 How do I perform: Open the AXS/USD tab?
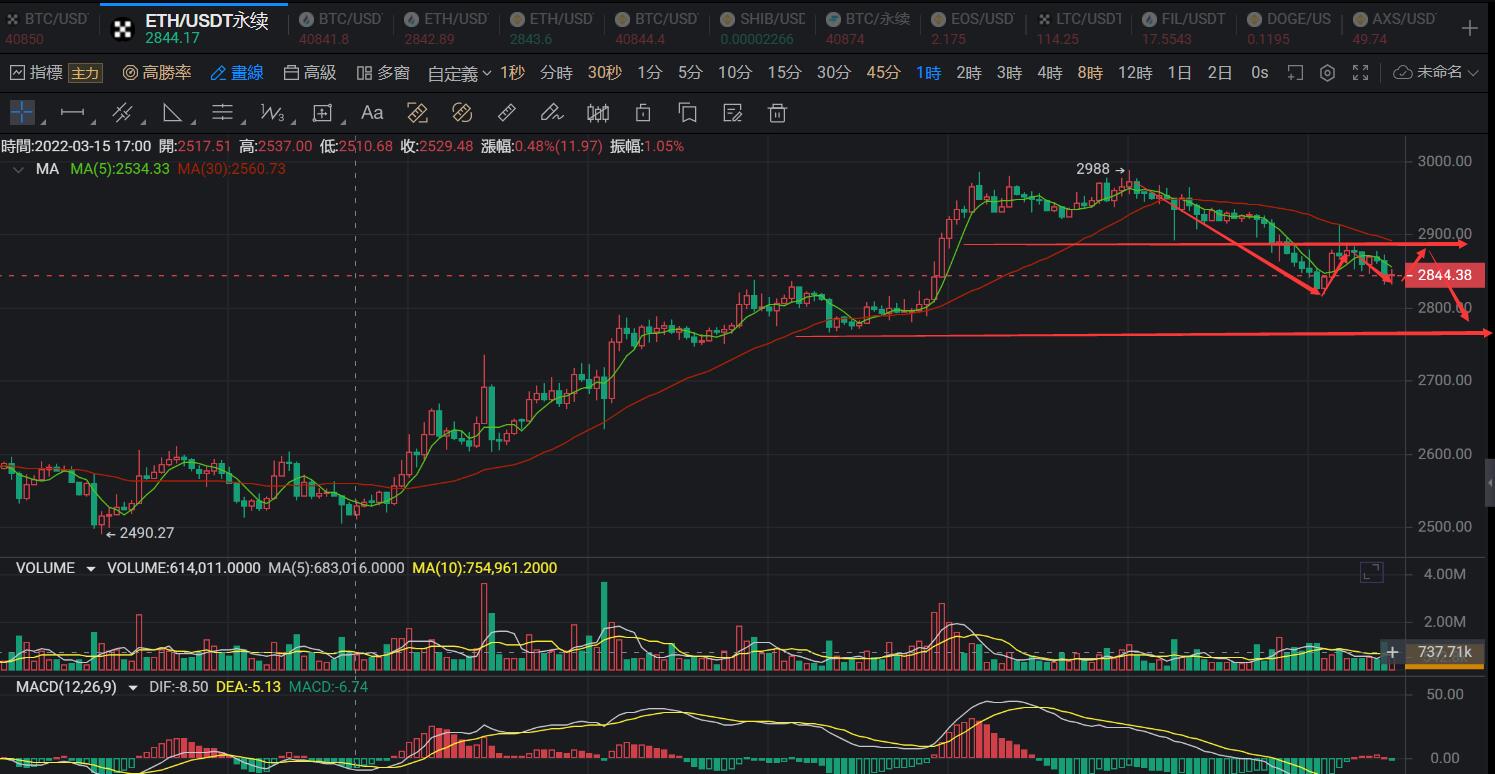coord(1395,28)
